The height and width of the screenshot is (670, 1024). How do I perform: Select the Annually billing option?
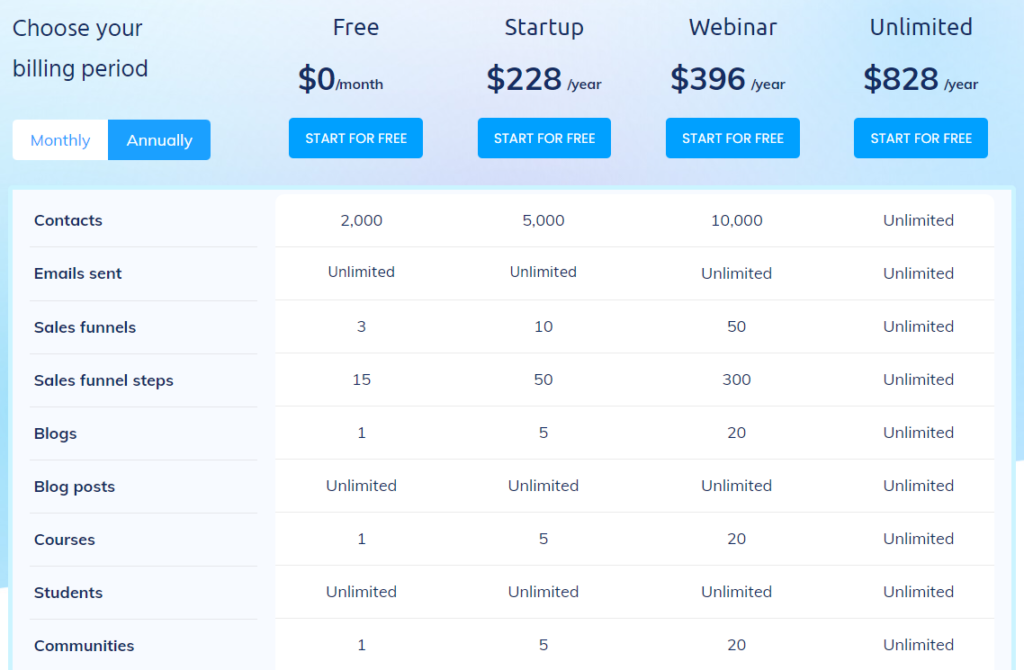(x=159, y=140)
